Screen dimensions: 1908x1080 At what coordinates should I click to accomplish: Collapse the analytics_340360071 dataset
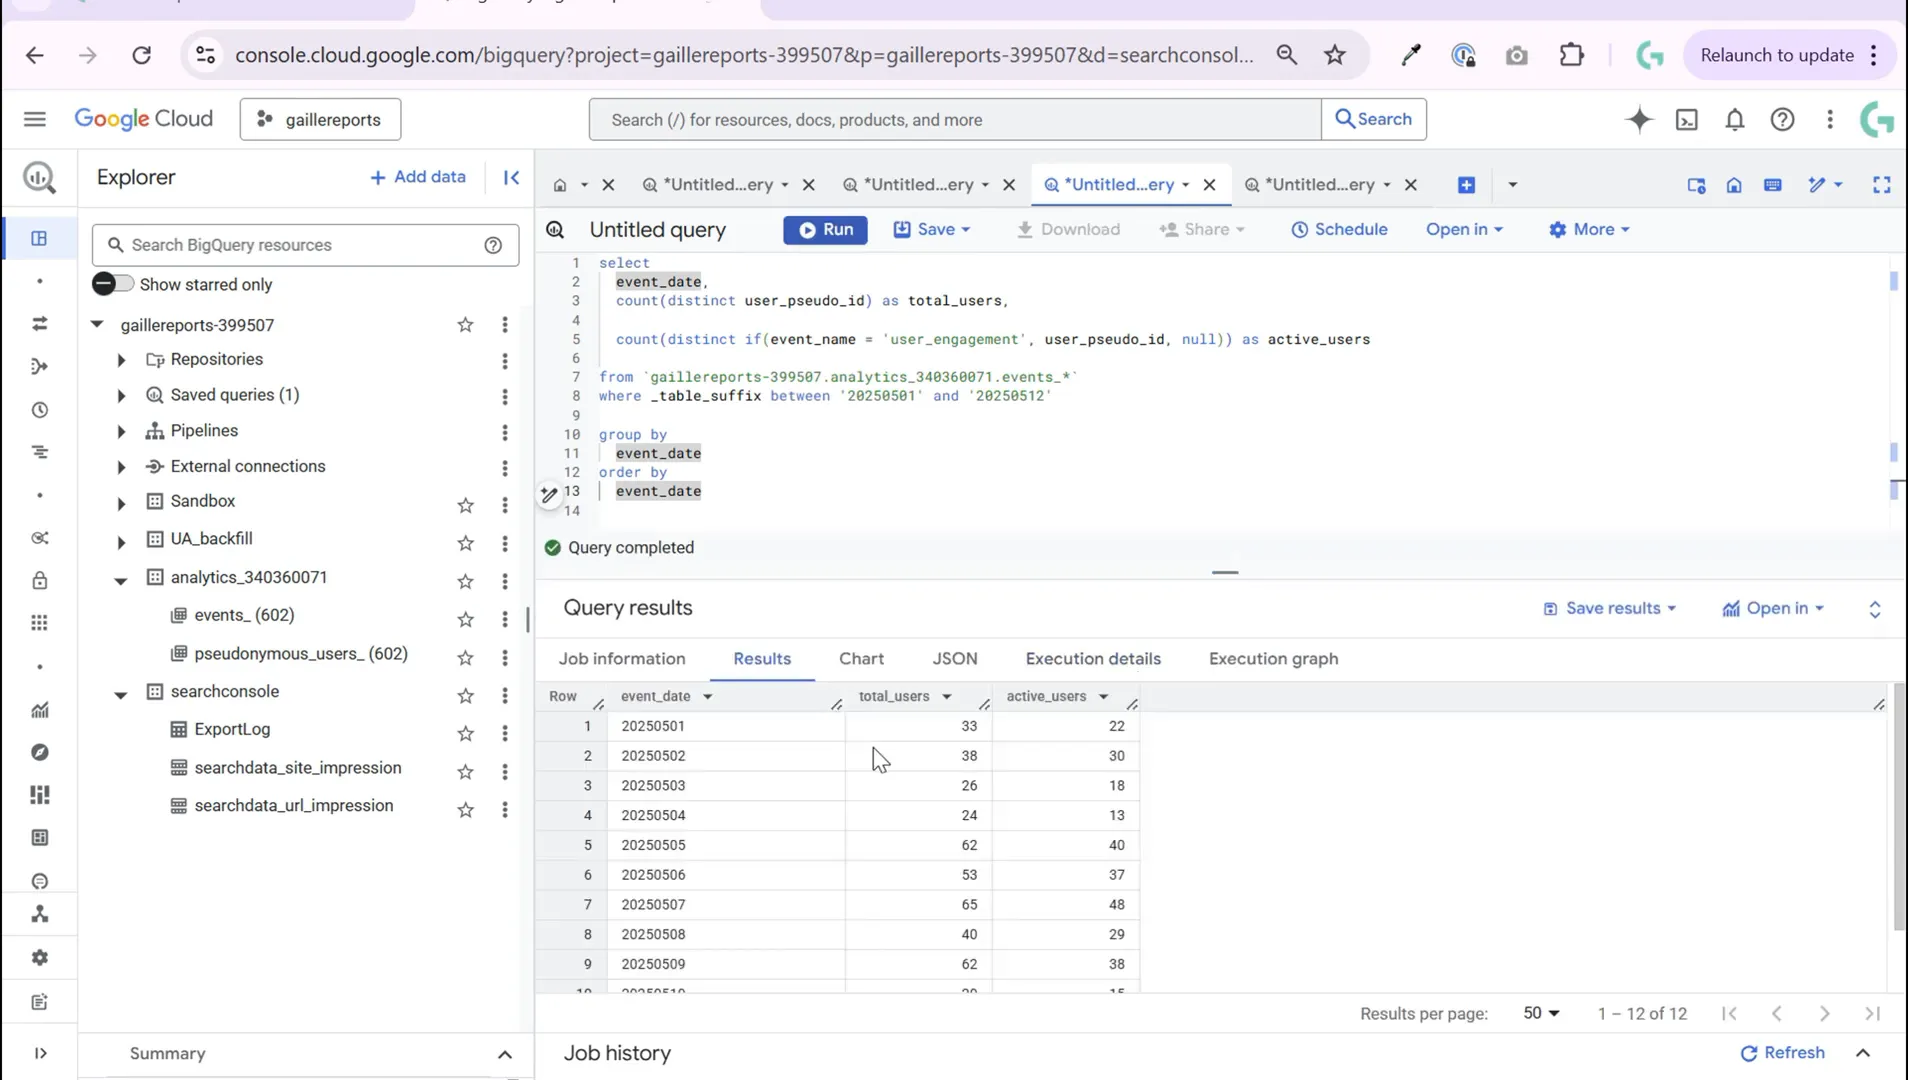tap(121, 580)
